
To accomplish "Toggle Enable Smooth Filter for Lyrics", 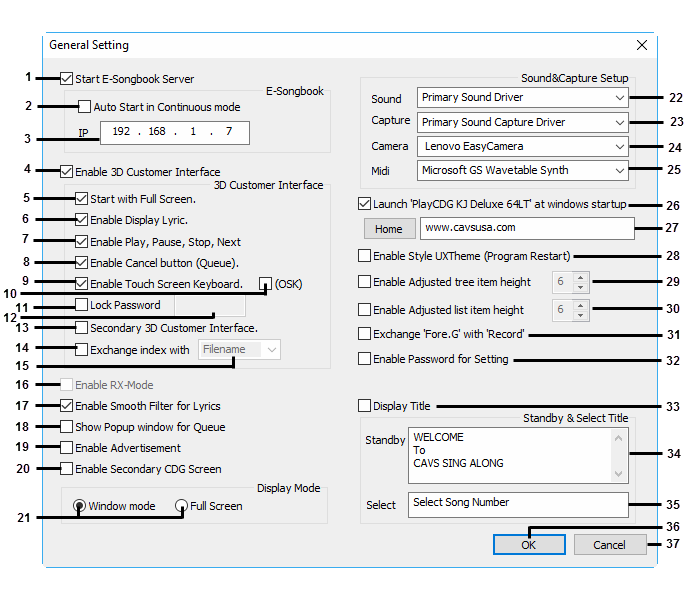I will click(x=67, y=406).
